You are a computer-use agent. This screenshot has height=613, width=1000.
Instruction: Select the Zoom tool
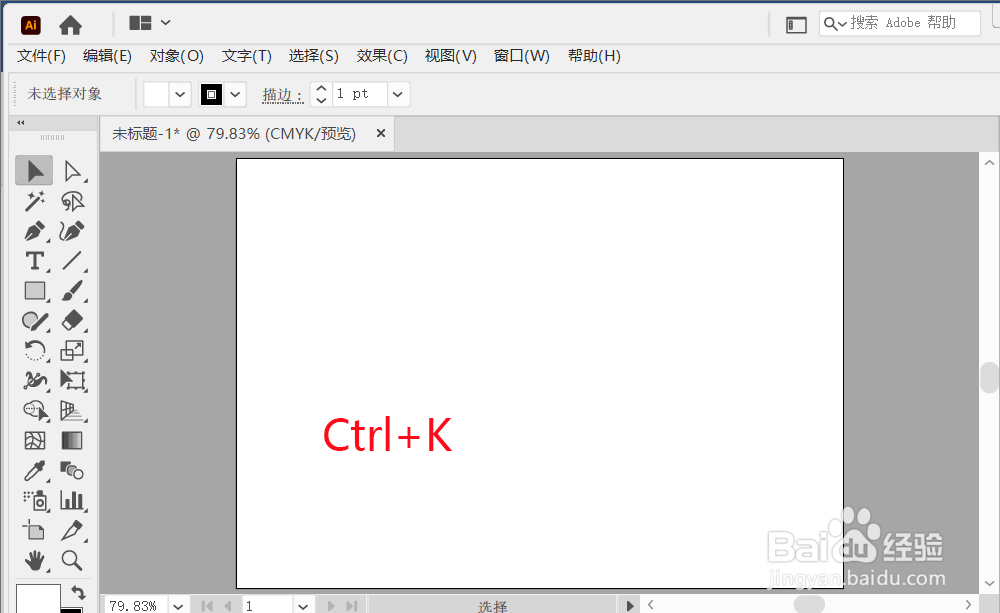click(x=72, y=561)
